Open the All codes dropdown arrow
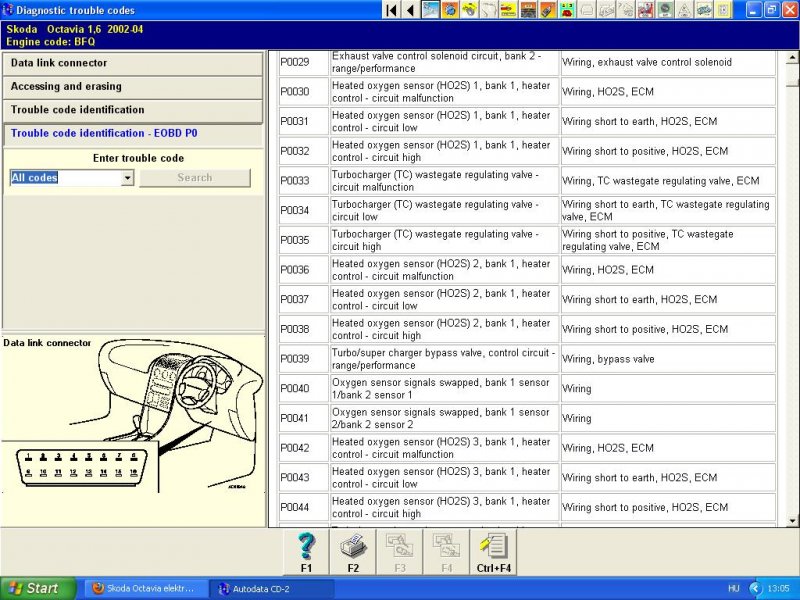The image size is (800, 600). click(128, 178)
